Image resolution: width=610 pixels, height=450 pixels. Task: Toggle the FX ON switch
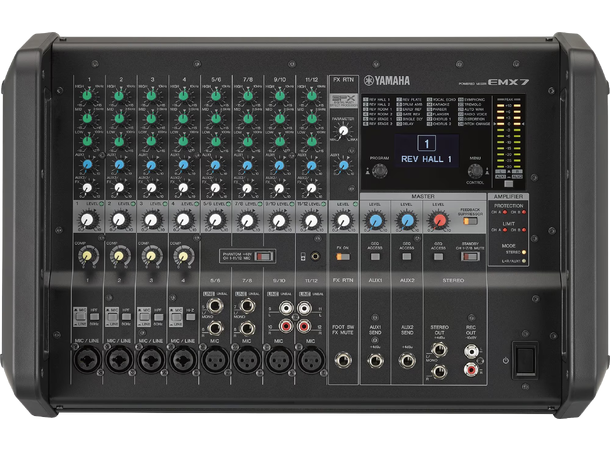click(x=343, y=257)
